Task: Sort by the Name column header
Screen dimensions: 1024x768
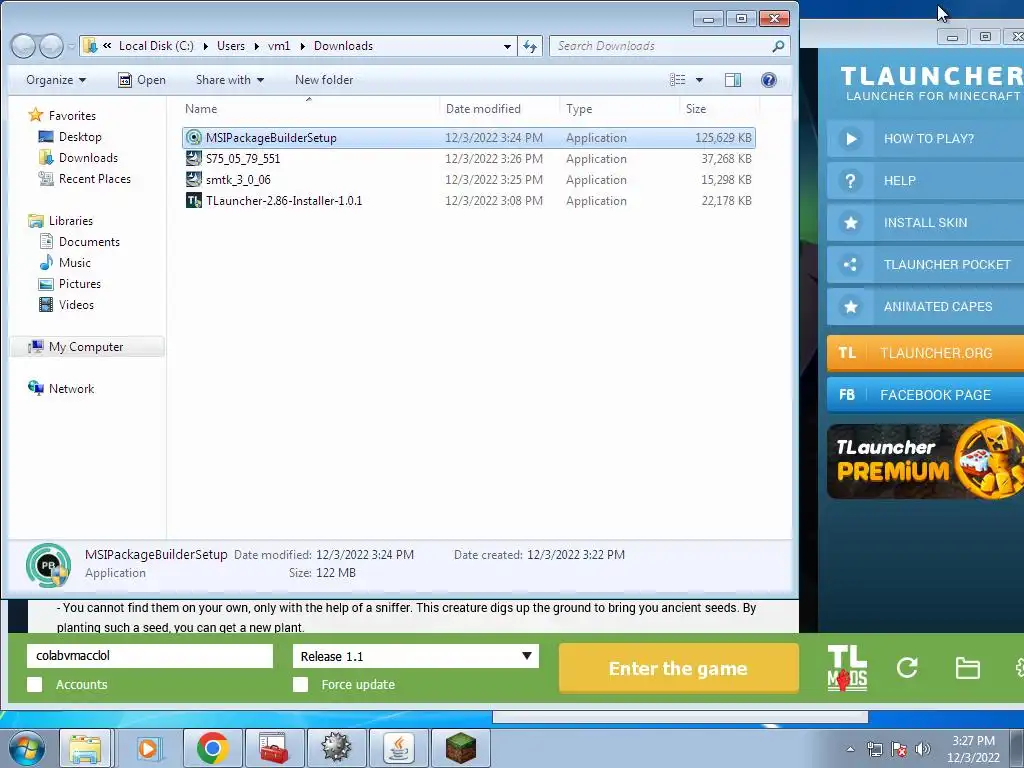Action: 310,109
